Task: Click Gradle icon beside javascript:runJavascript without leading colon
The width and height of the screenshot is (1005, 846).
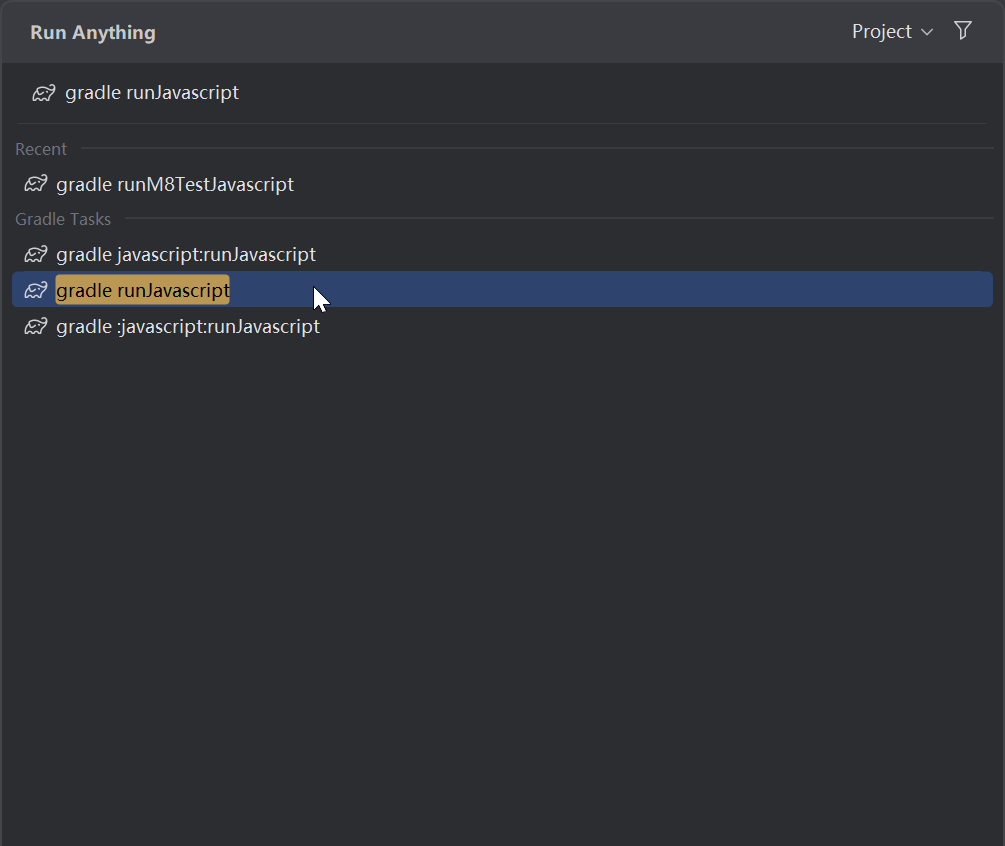Action: click(35, 254)
